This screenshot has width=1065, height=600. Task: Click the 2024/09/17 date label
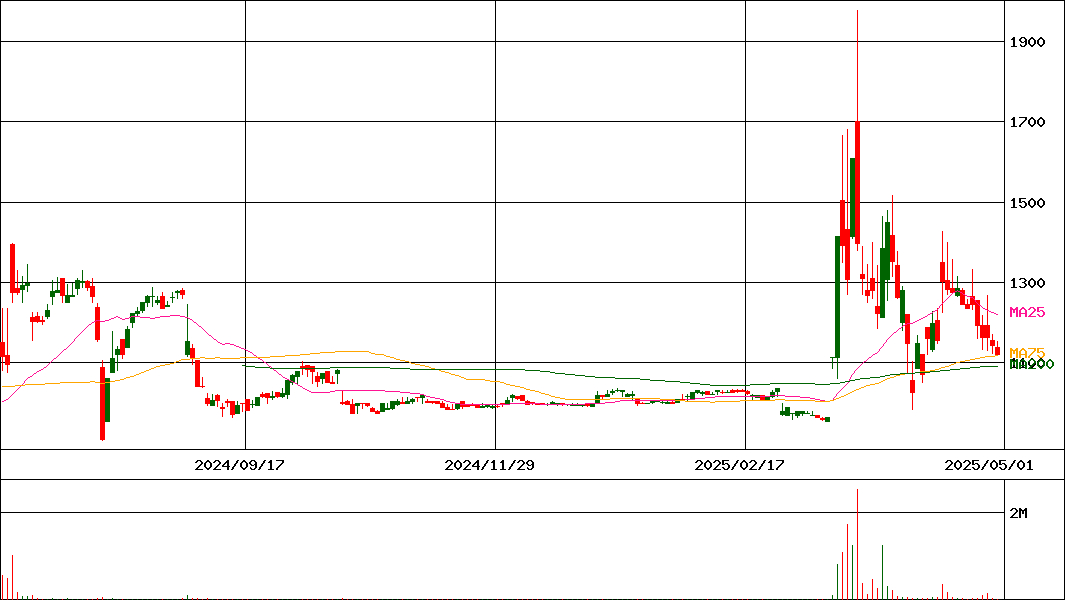[239, 465]
